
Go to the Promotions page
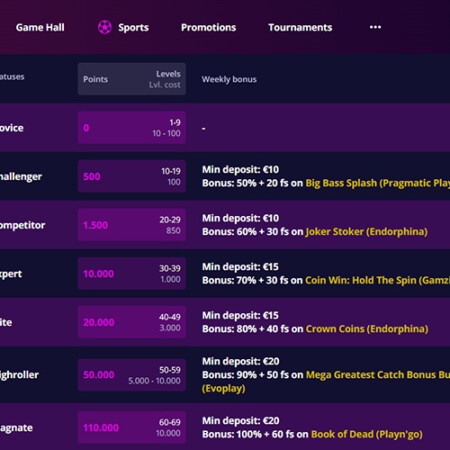[208, 27]
